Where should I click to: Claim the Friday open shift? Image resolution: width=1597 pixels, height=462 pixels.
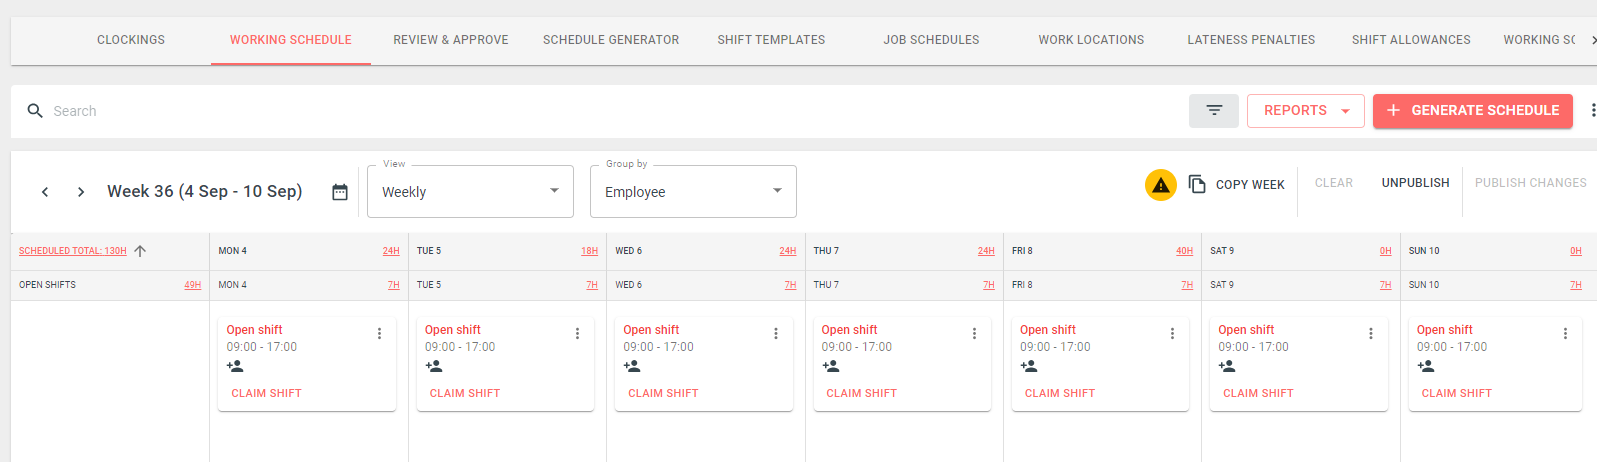pyautogui.click(x=1060, y=393)
